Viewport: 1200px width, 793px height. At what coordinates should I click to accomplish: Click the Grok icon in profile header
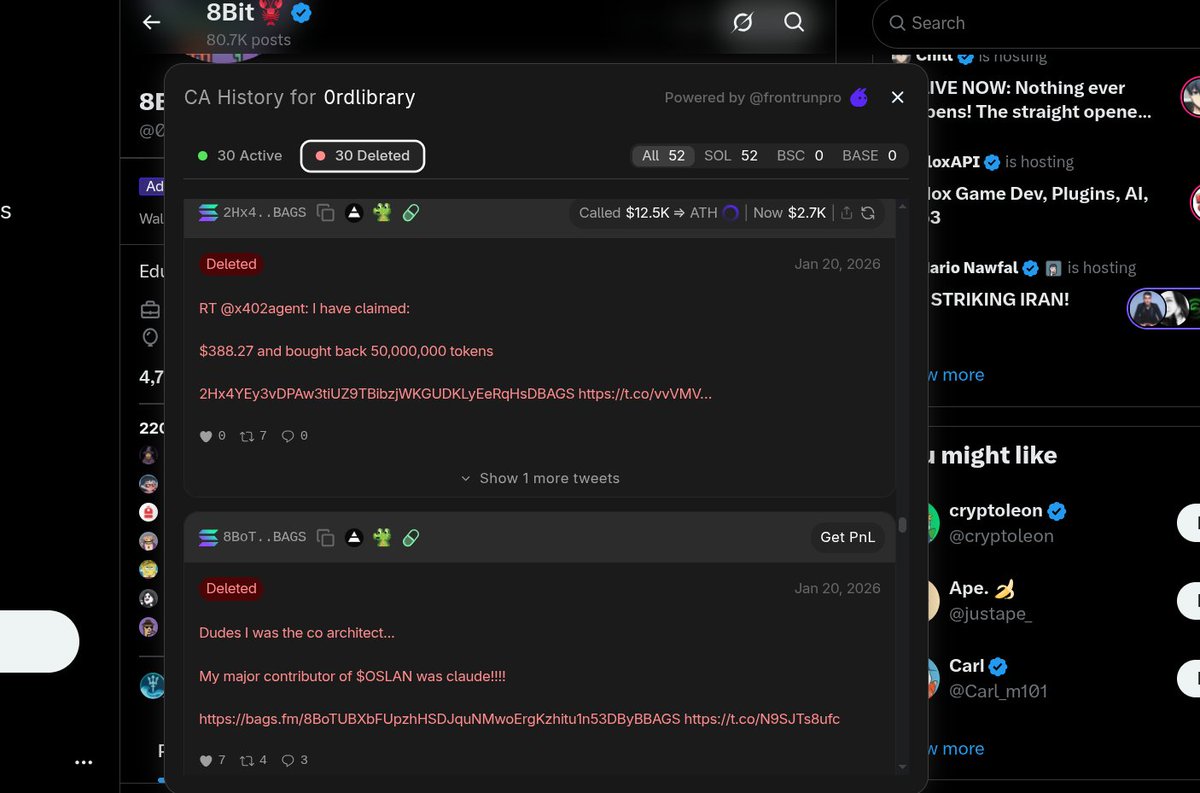[742, 22]
